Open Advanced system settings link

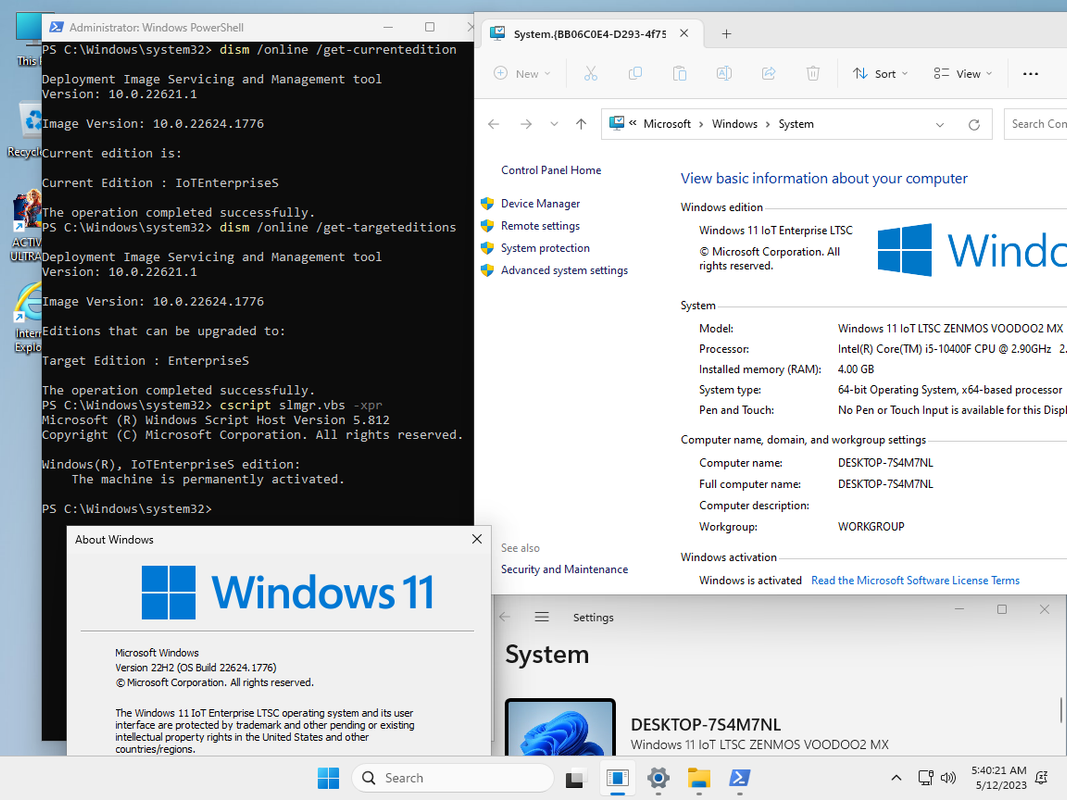[564, 270]
